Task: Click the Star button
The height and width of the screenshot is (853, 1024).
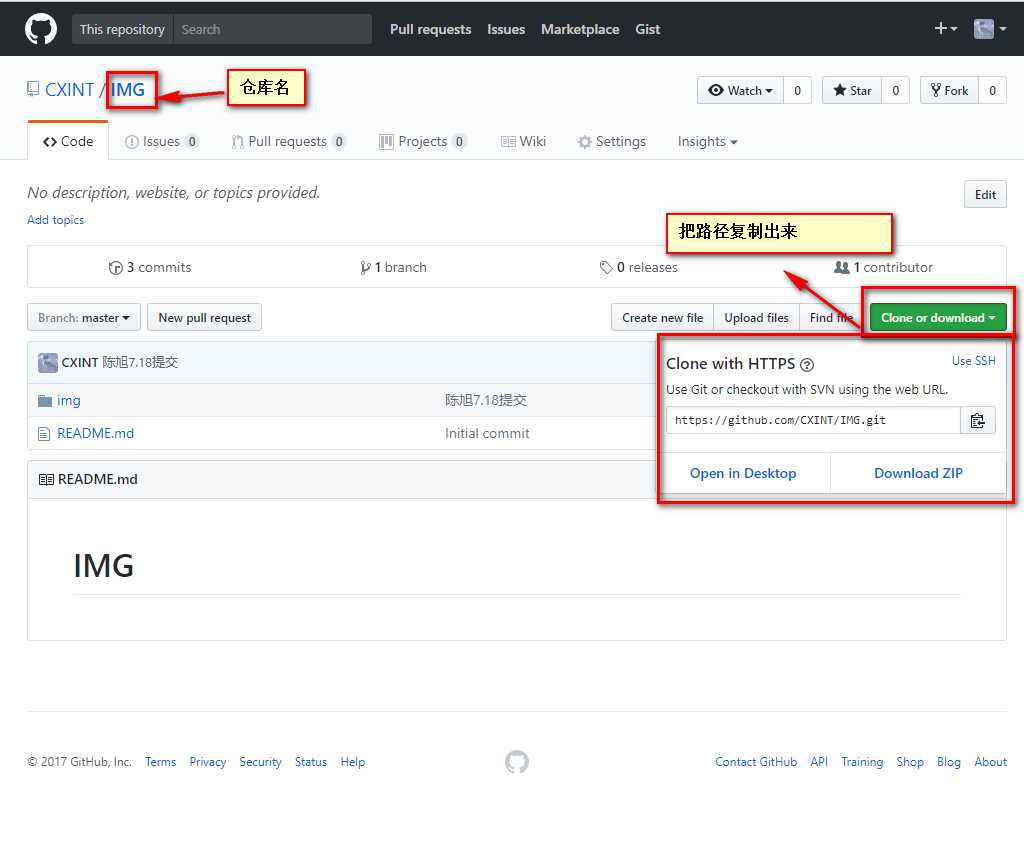Action: (852, 91)
